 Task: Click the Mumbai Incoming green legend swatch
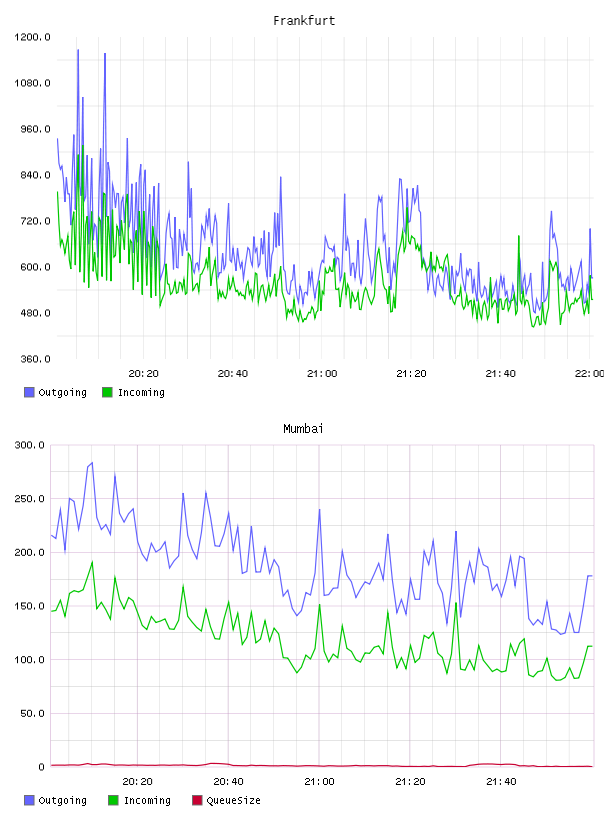[113, 800]
